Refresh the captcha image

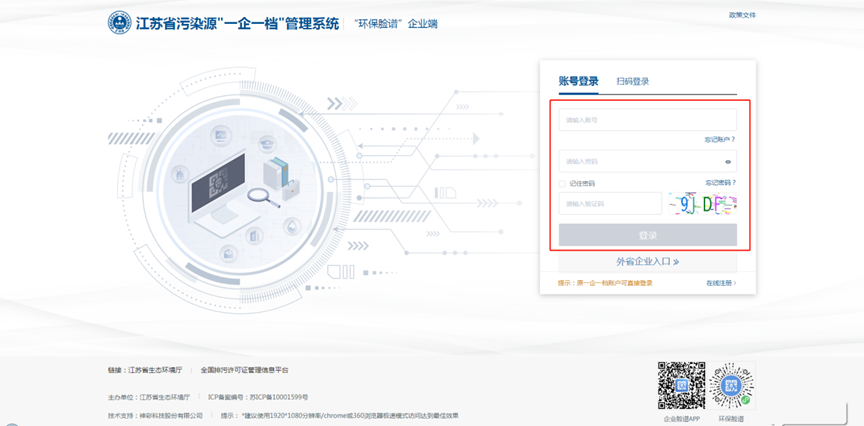coord(703,204)
